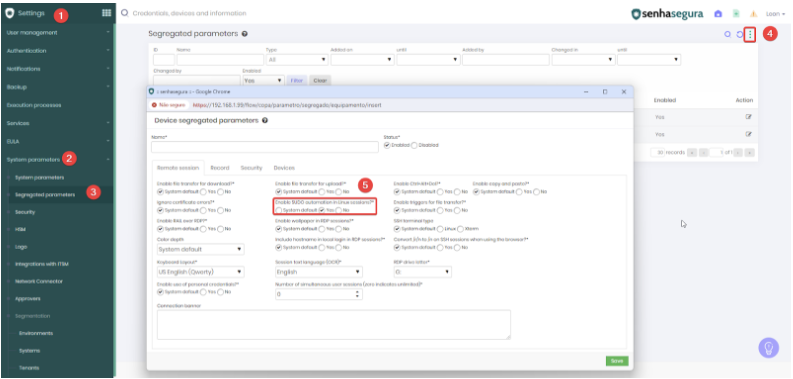The image size is (793, 379).
Task: Open the Color depth dropdown
Action: tap(201, 249)
